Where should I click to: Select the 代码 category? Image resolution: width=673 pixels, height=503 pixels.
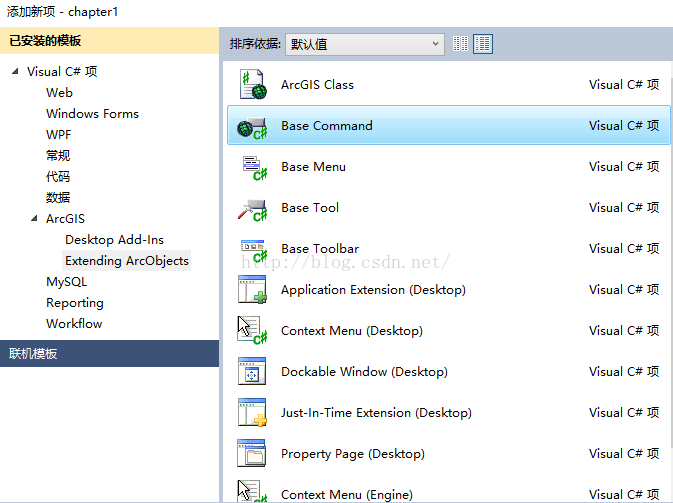(58, 176)
